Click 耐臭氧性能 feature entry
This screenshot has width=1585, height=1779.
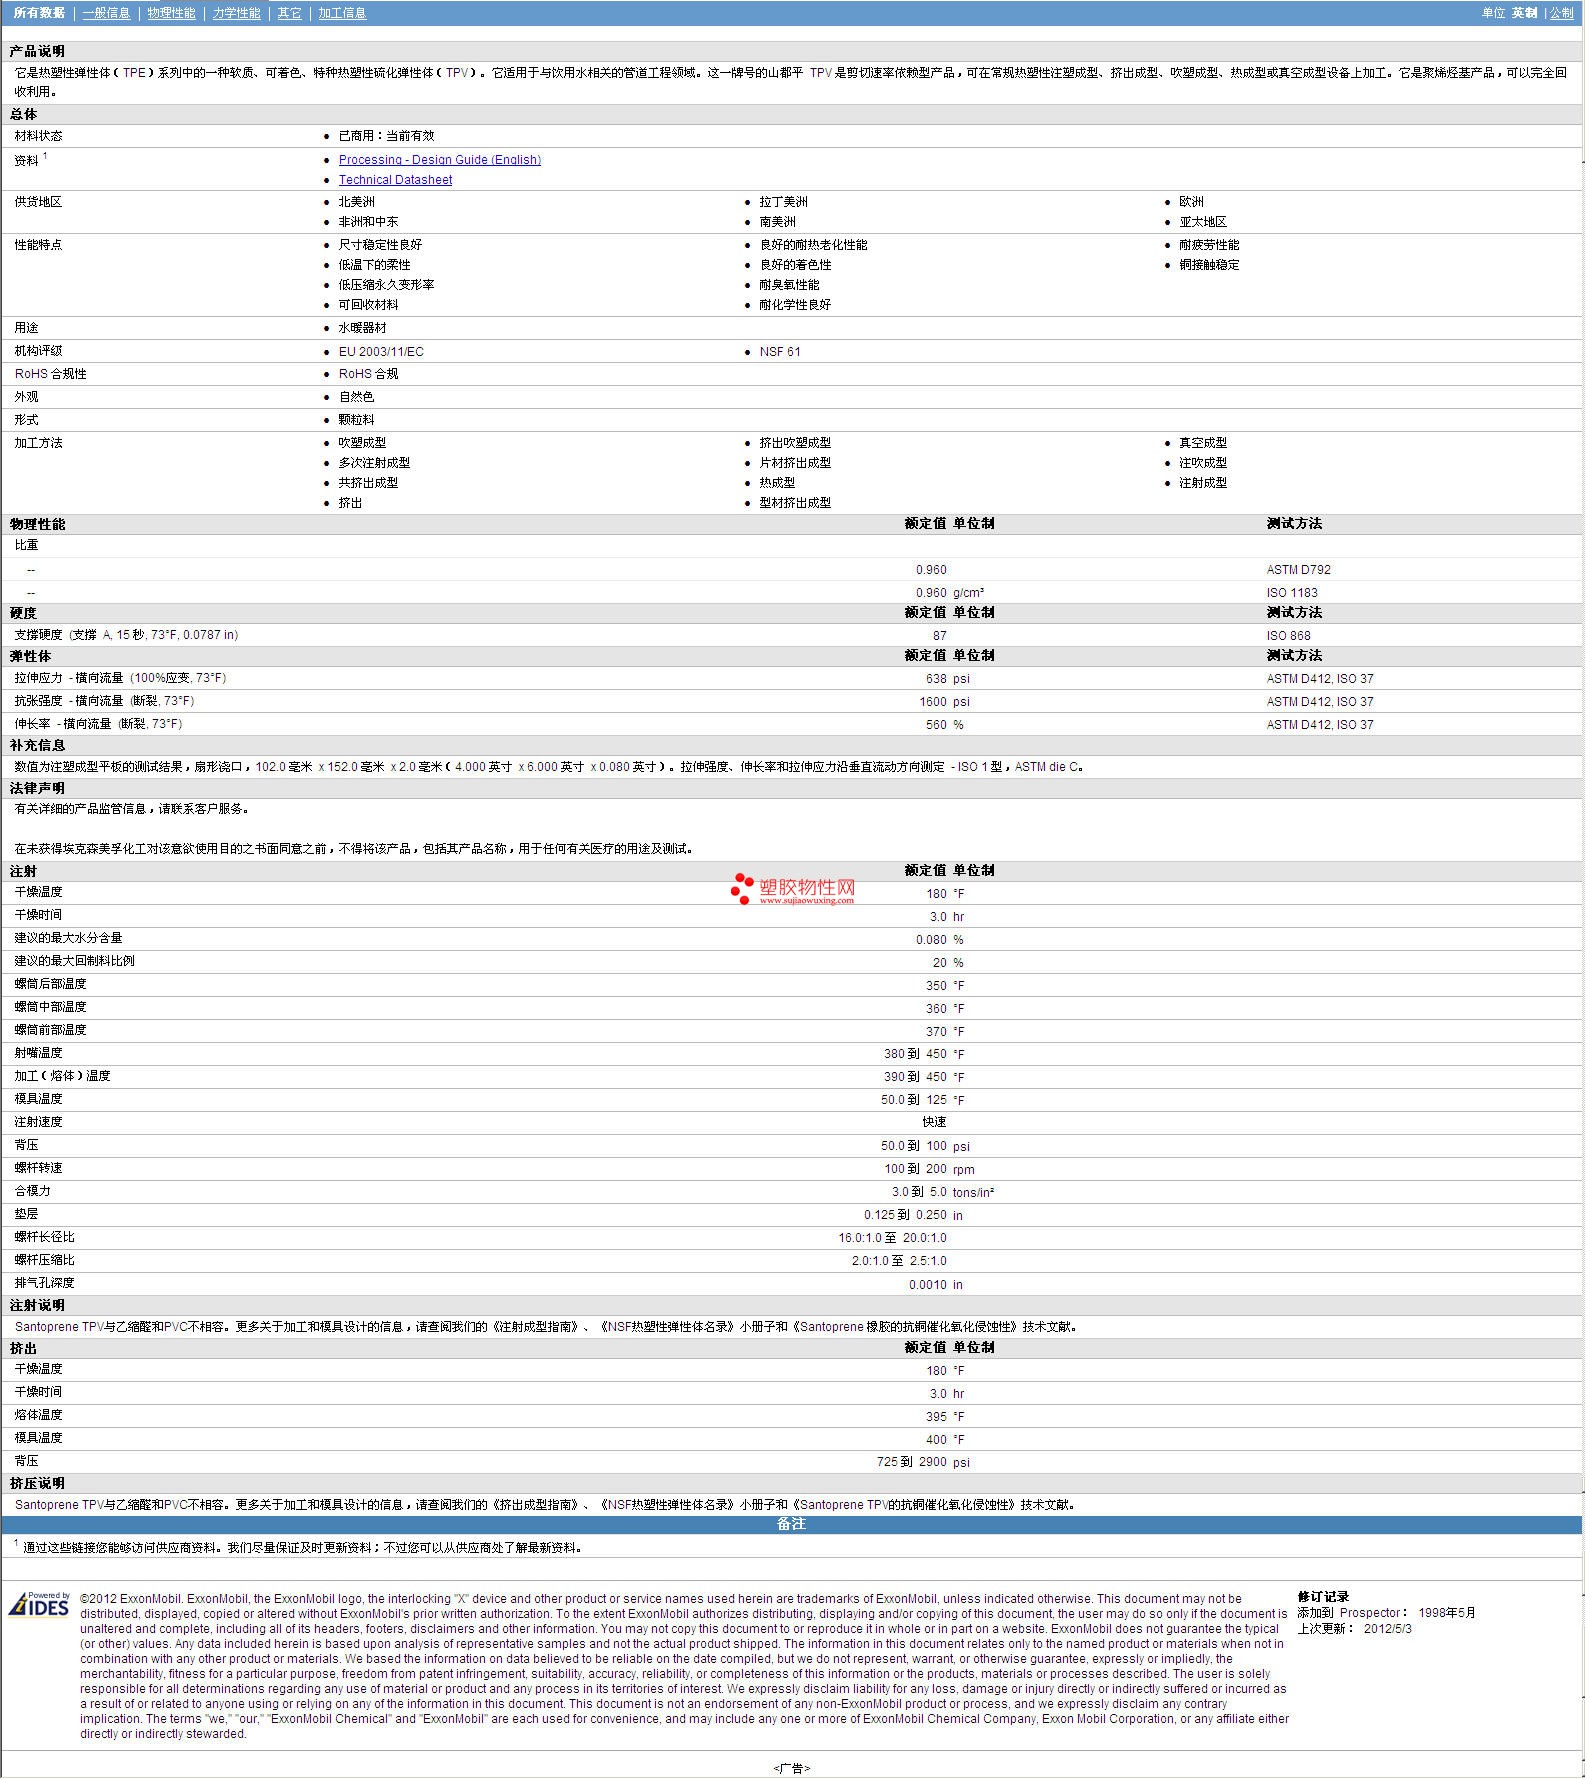point(789,285)
